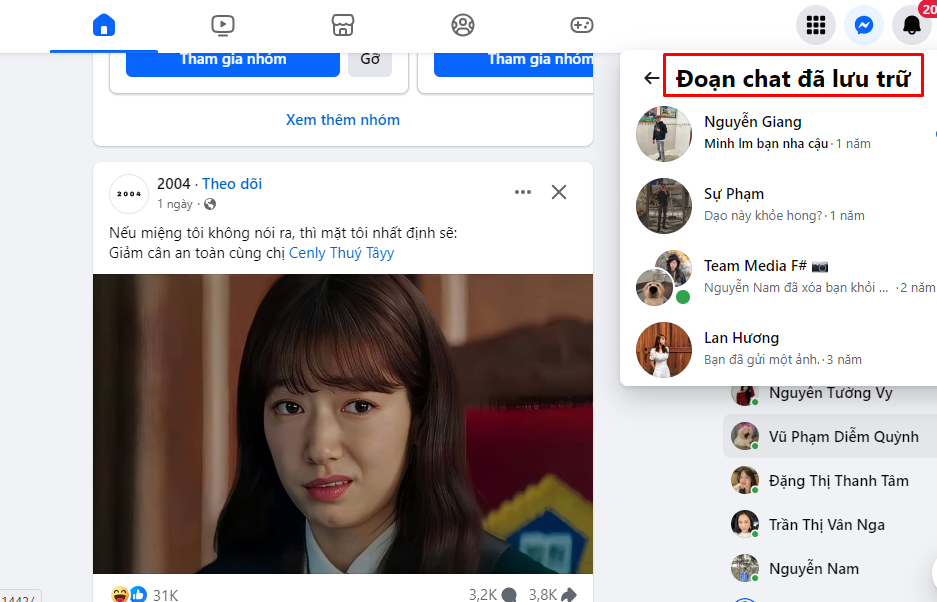This screenshot has height=602, width=937.
Task: Click the haha reaction icon
Action: [x=120, y=594]
